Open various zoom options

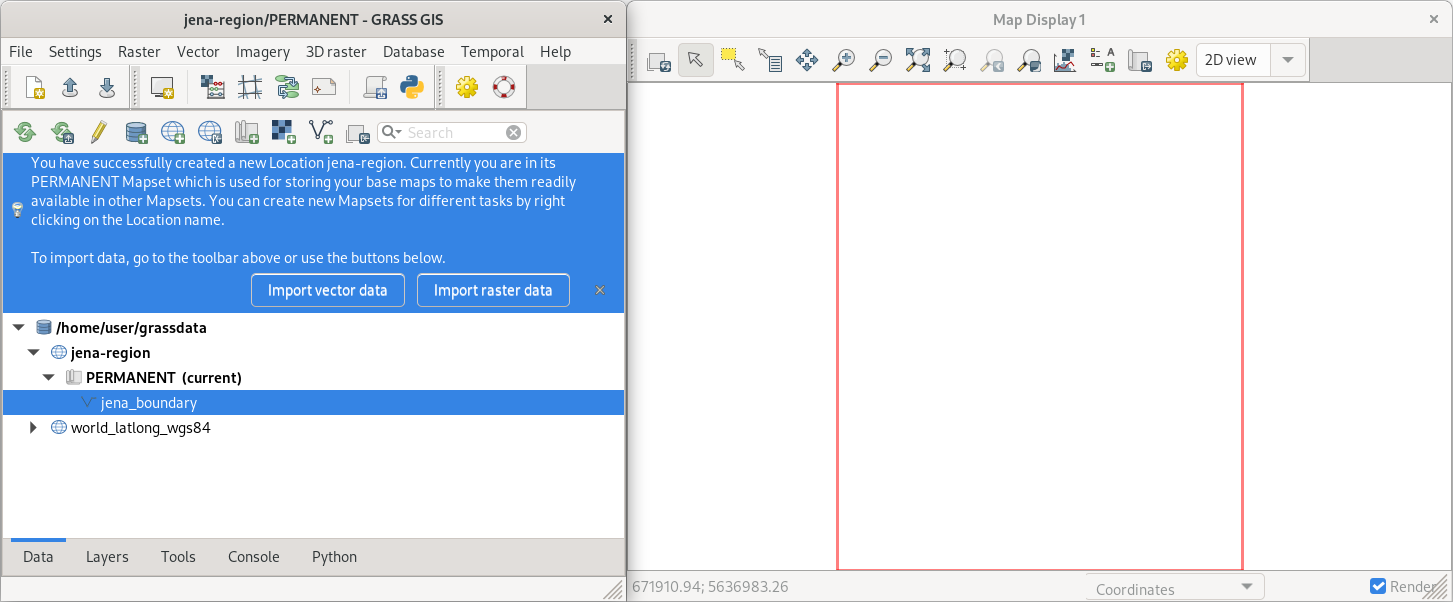click(1029, 61)
